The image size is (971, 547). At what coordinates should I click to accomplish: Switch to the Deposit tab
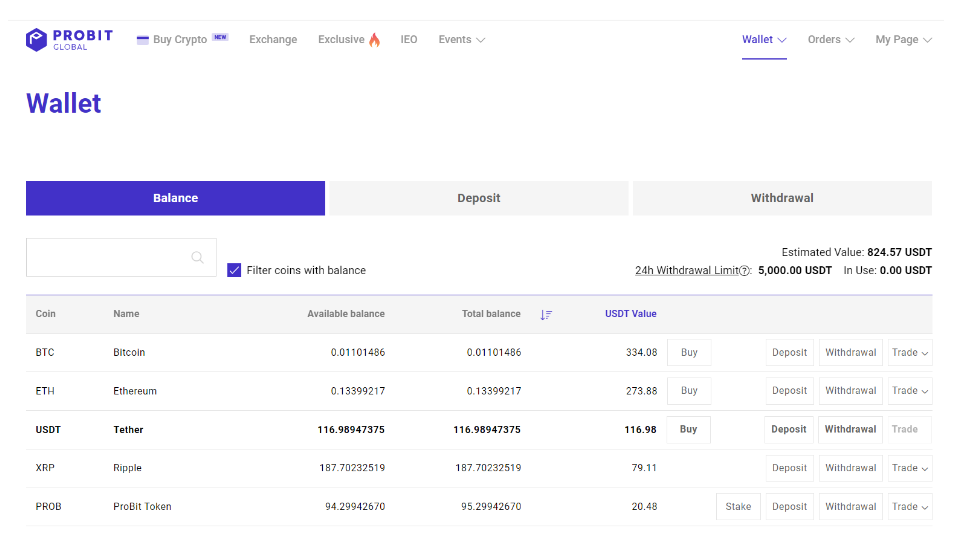(479, 198)
